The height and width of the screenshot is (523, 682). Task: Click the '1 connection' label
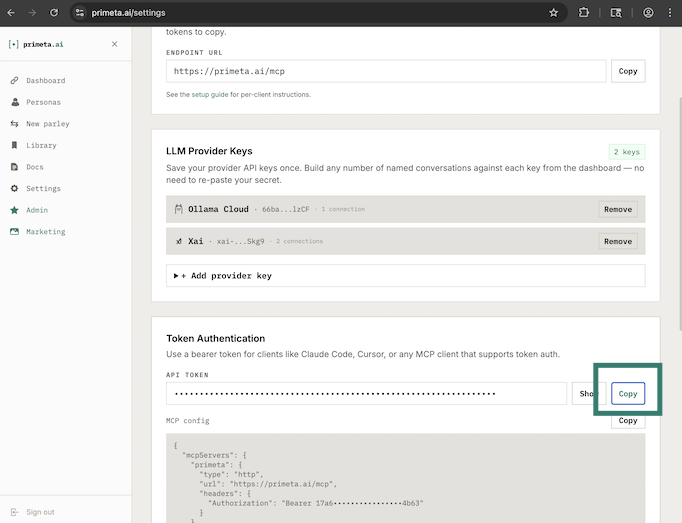click(x=343, y=209)
